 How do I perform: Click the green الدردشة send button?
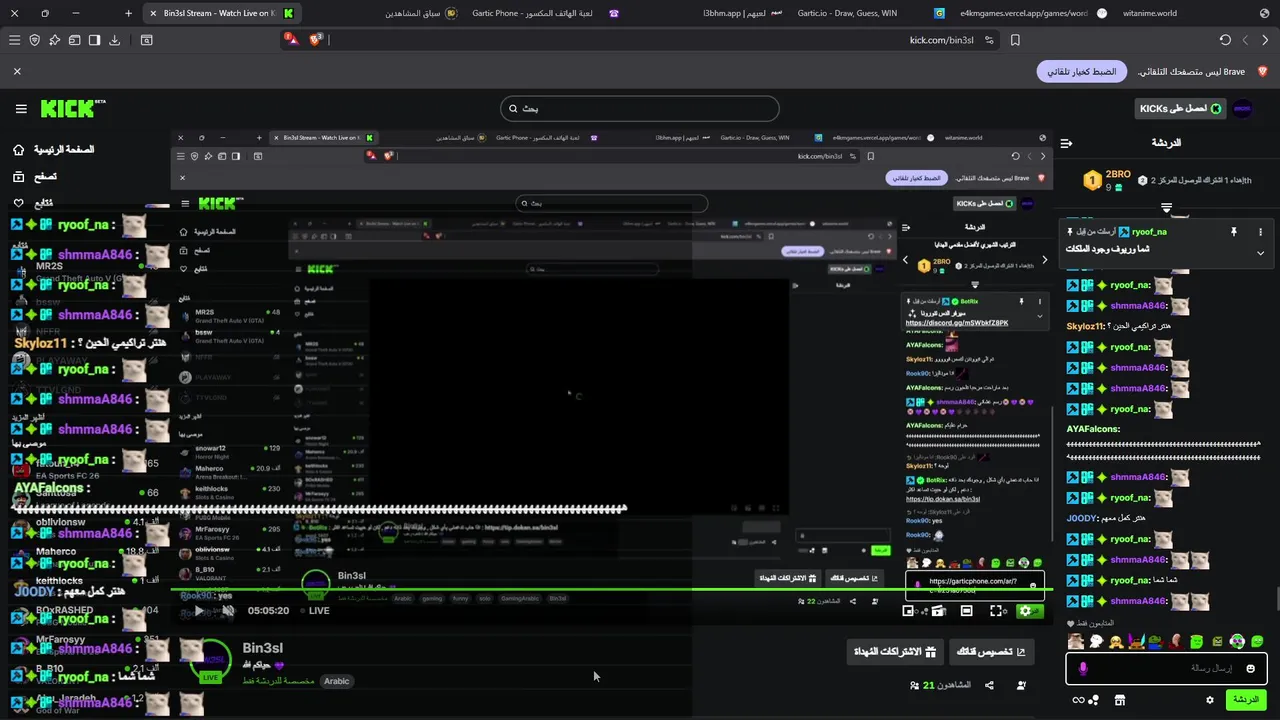[x=1246, y=700]
